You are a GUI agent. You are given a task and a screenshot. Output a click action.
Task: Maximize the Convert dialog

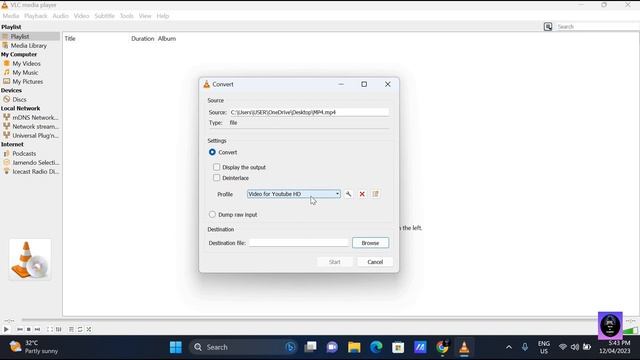pyautogui.click(x=364, y=84)
